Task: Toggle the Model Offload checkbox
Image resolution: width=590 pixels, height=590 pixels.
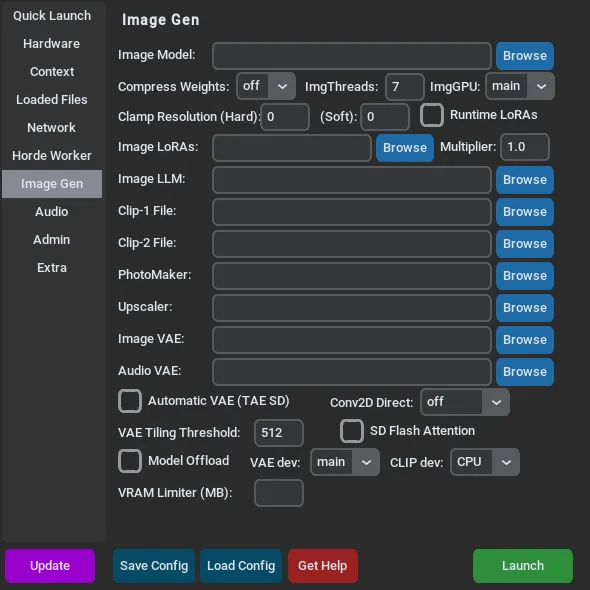Action: pyautogui.click(x=130, y=461)
